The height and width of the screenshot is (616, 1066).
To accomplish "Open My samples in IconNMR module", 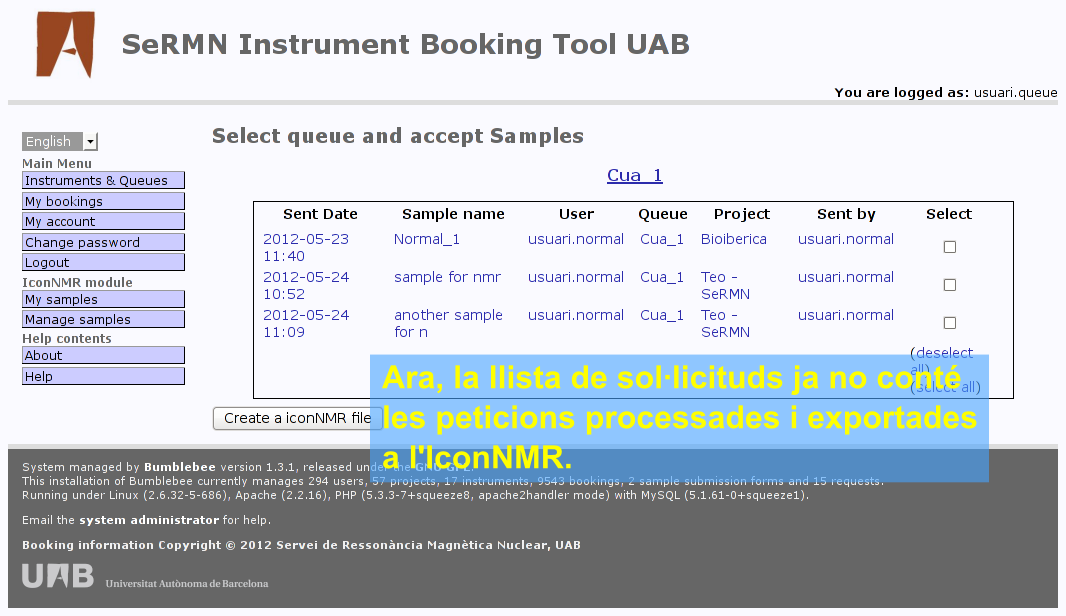I will coord(103,299).
